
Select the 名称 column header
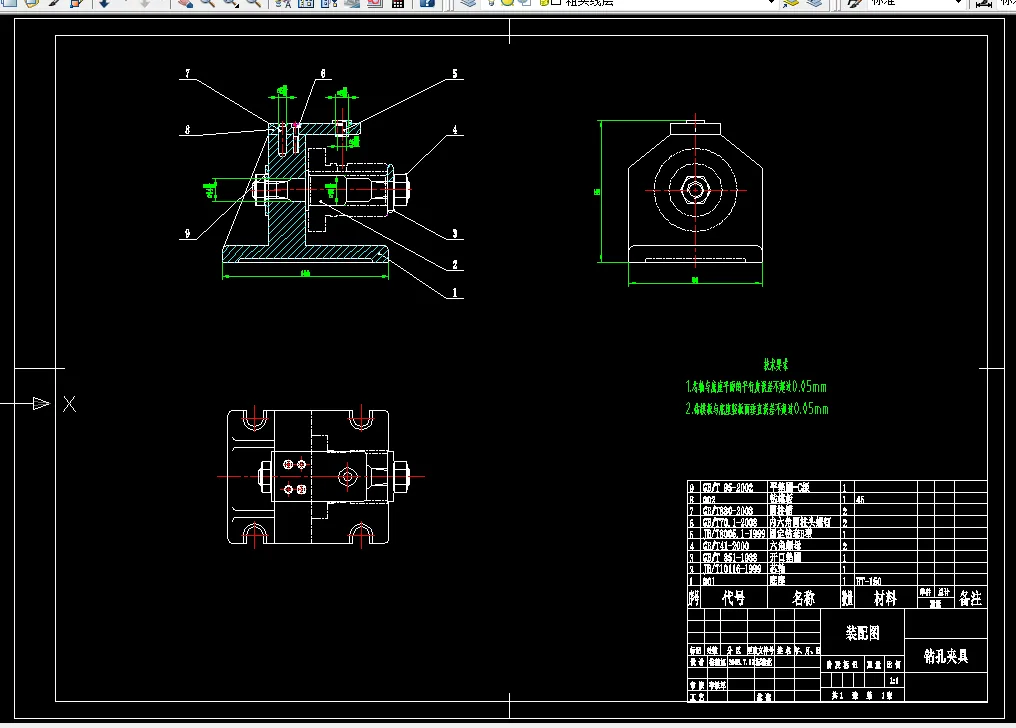[x=803, y=598]
